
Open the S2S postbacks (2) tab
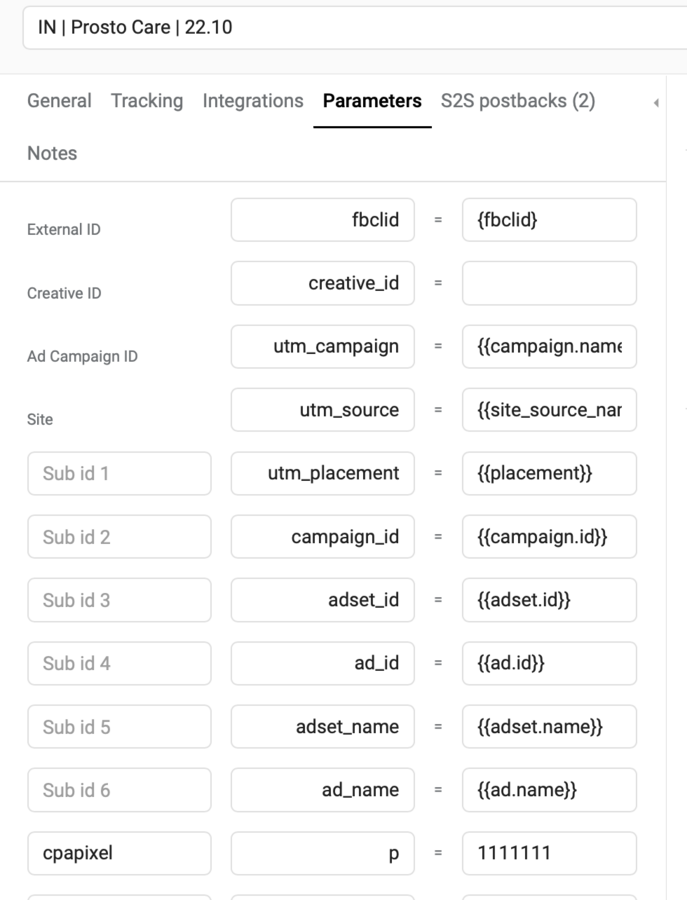click(518, 101)
